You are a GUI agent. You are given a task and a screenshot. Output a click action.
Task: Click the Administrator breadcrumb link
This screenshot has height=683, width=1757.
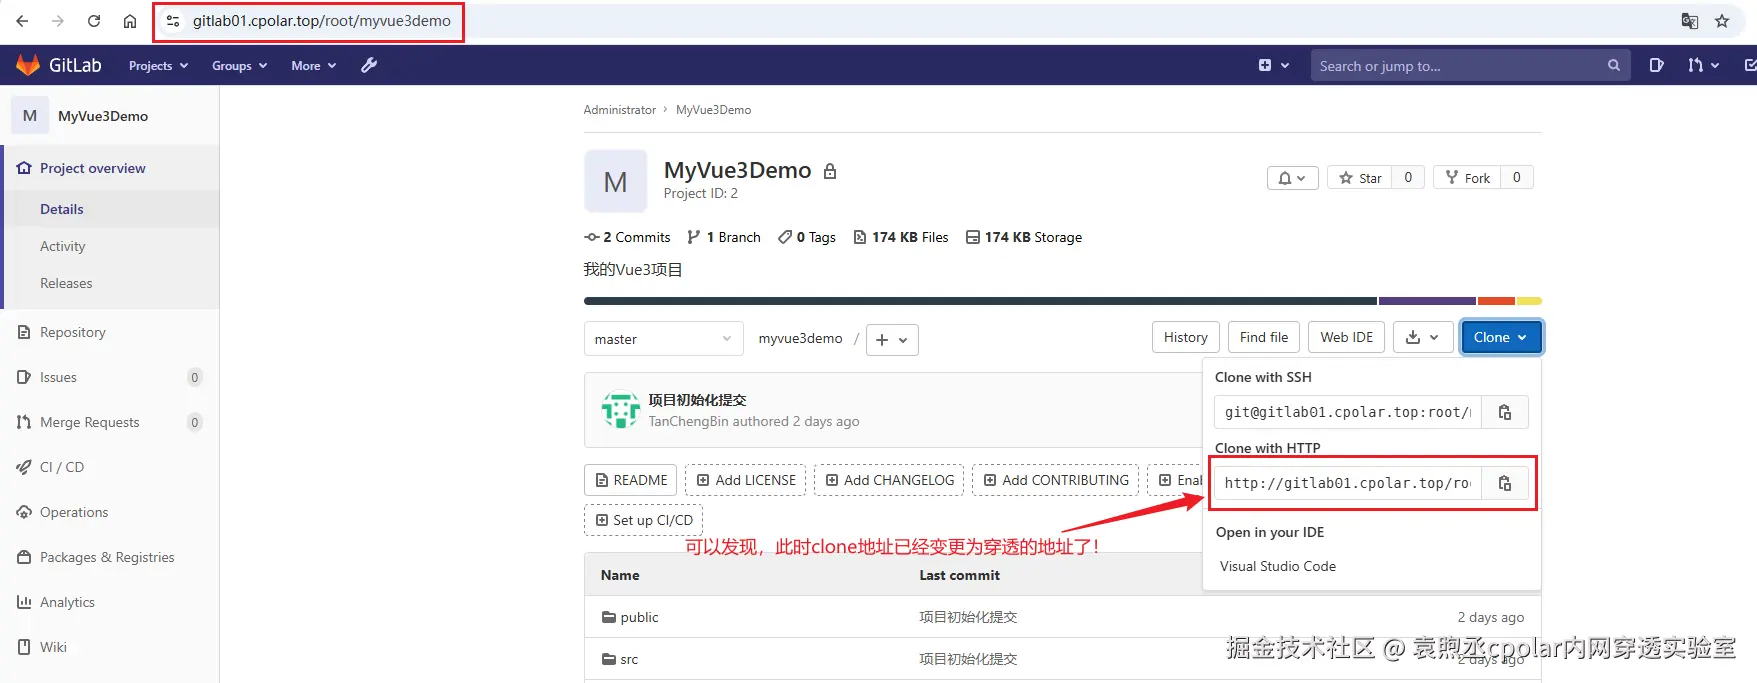[620, 110]
